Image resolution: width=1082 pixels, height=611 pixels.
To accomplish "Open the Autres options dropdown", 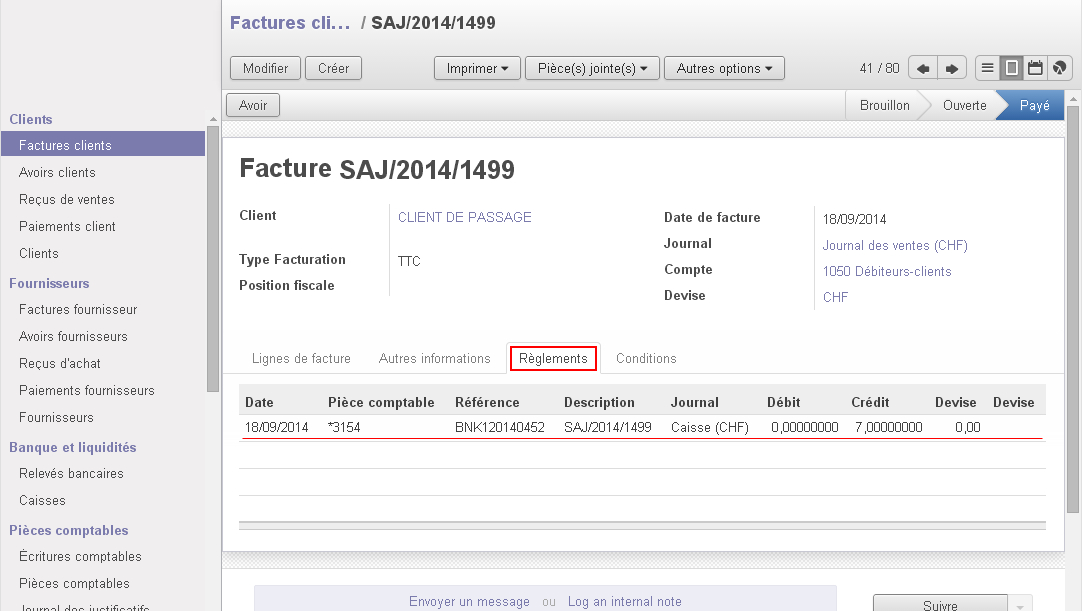I will (724, 68).
